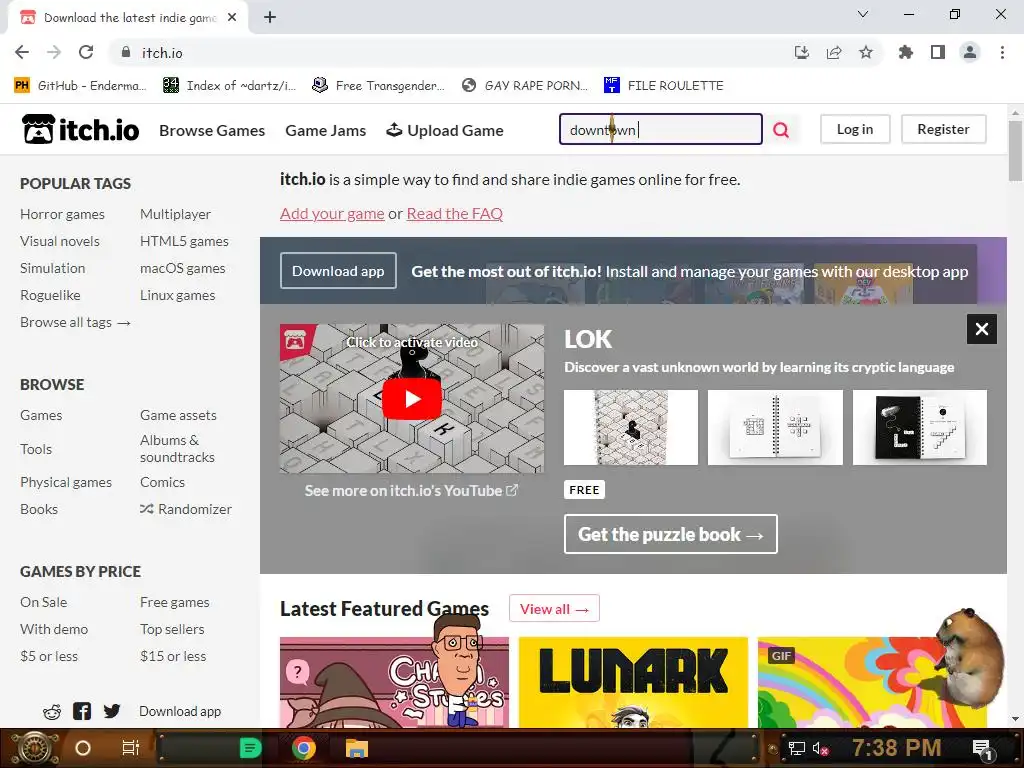The image size is (1024, 768).
Task: Open the tab search chevron in title bar
Action: [x=863, y=14]
